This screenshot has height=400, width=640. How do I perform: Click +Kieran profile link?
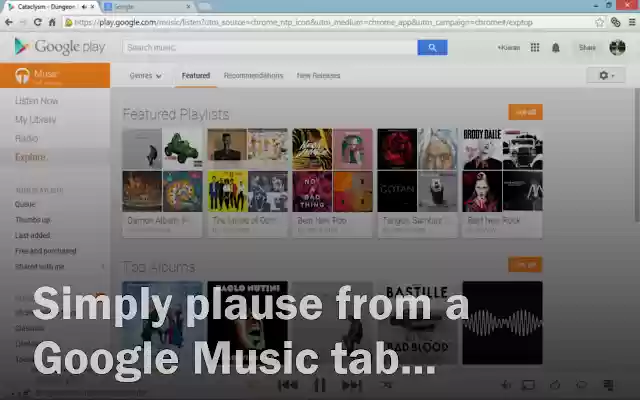point(509,47)
